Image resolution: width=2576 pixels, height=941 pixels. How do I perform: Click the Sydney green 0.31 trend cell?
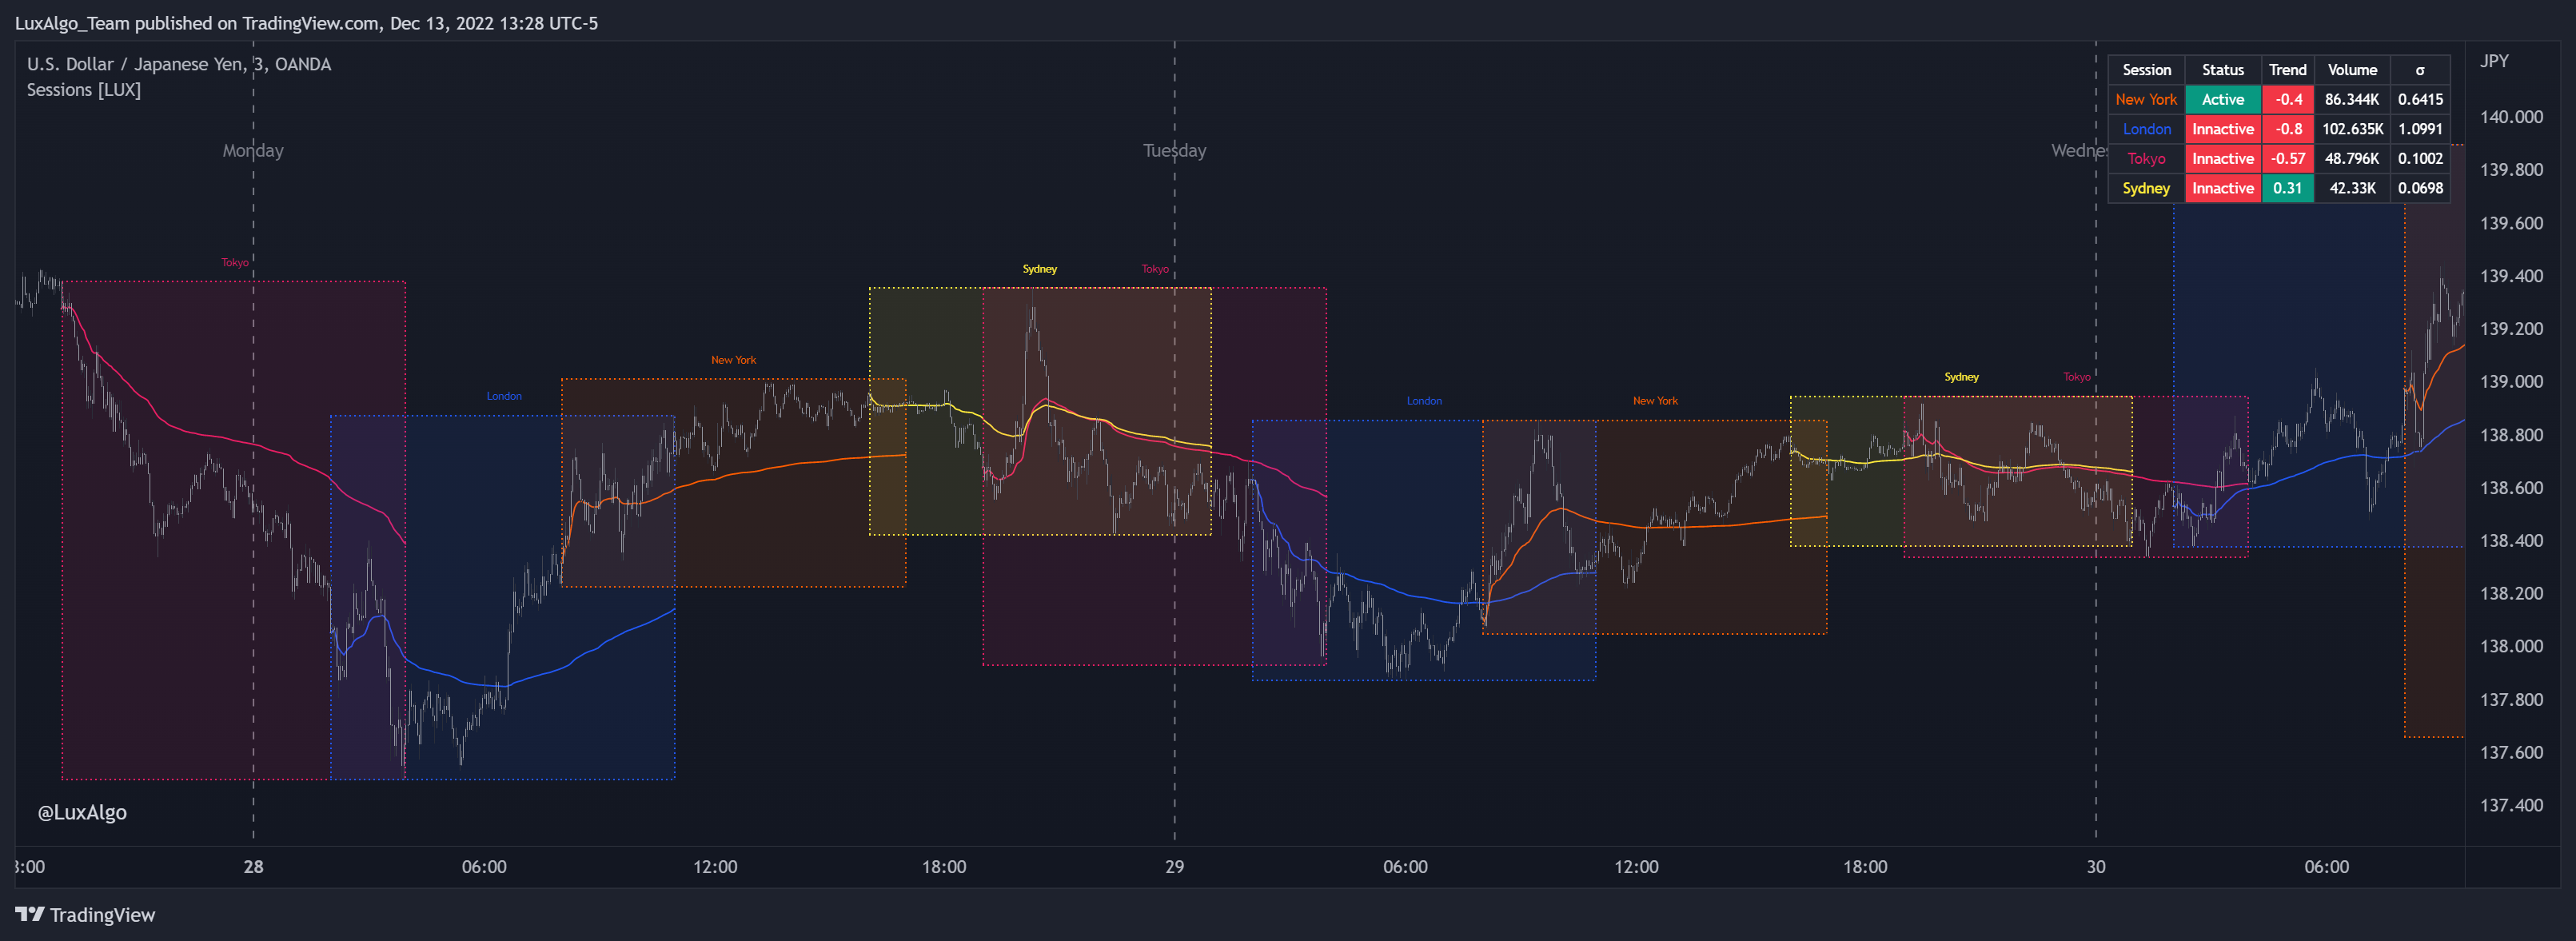(2287, 188)
